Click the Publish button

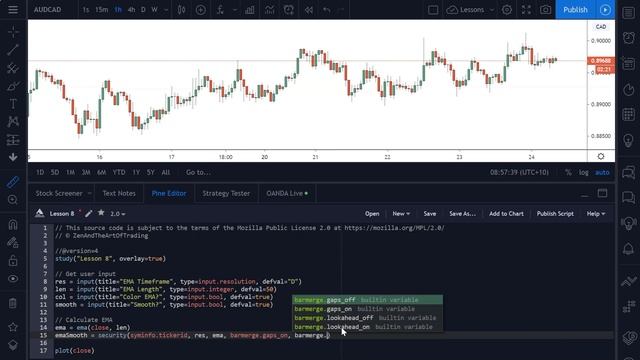[x=575, y=9]
